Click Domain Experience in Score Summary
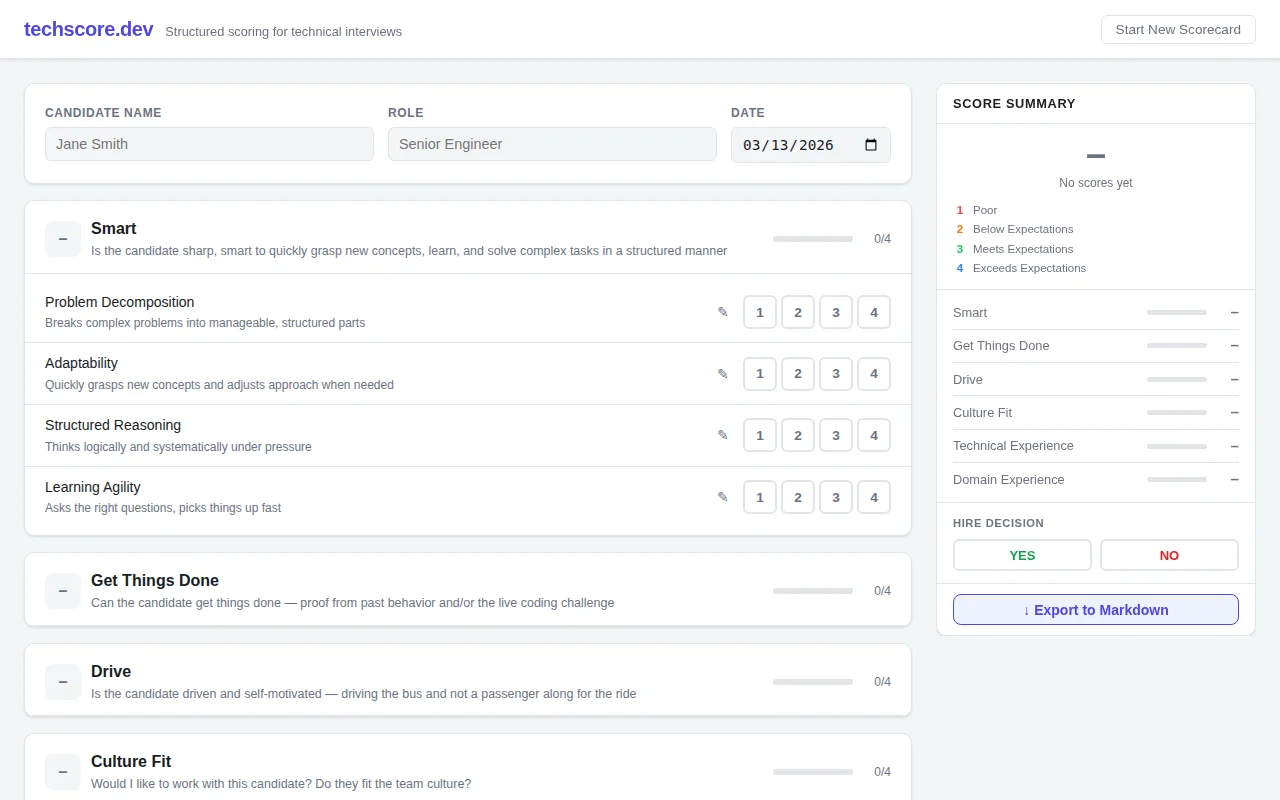This screenshot has height=800, width=1280. point(1096,480)
